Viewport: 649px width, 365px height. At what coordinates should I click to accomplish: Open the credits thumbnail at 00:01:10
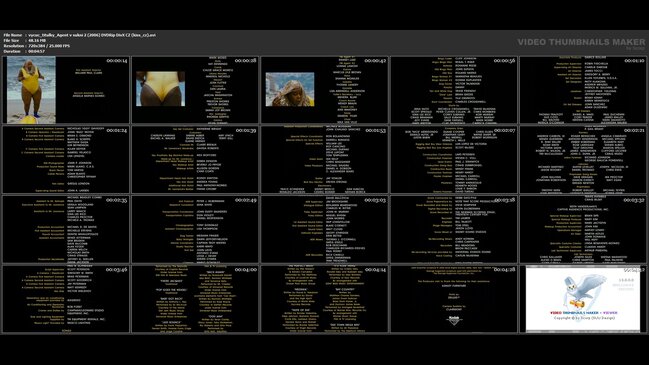tap(583, 90)
